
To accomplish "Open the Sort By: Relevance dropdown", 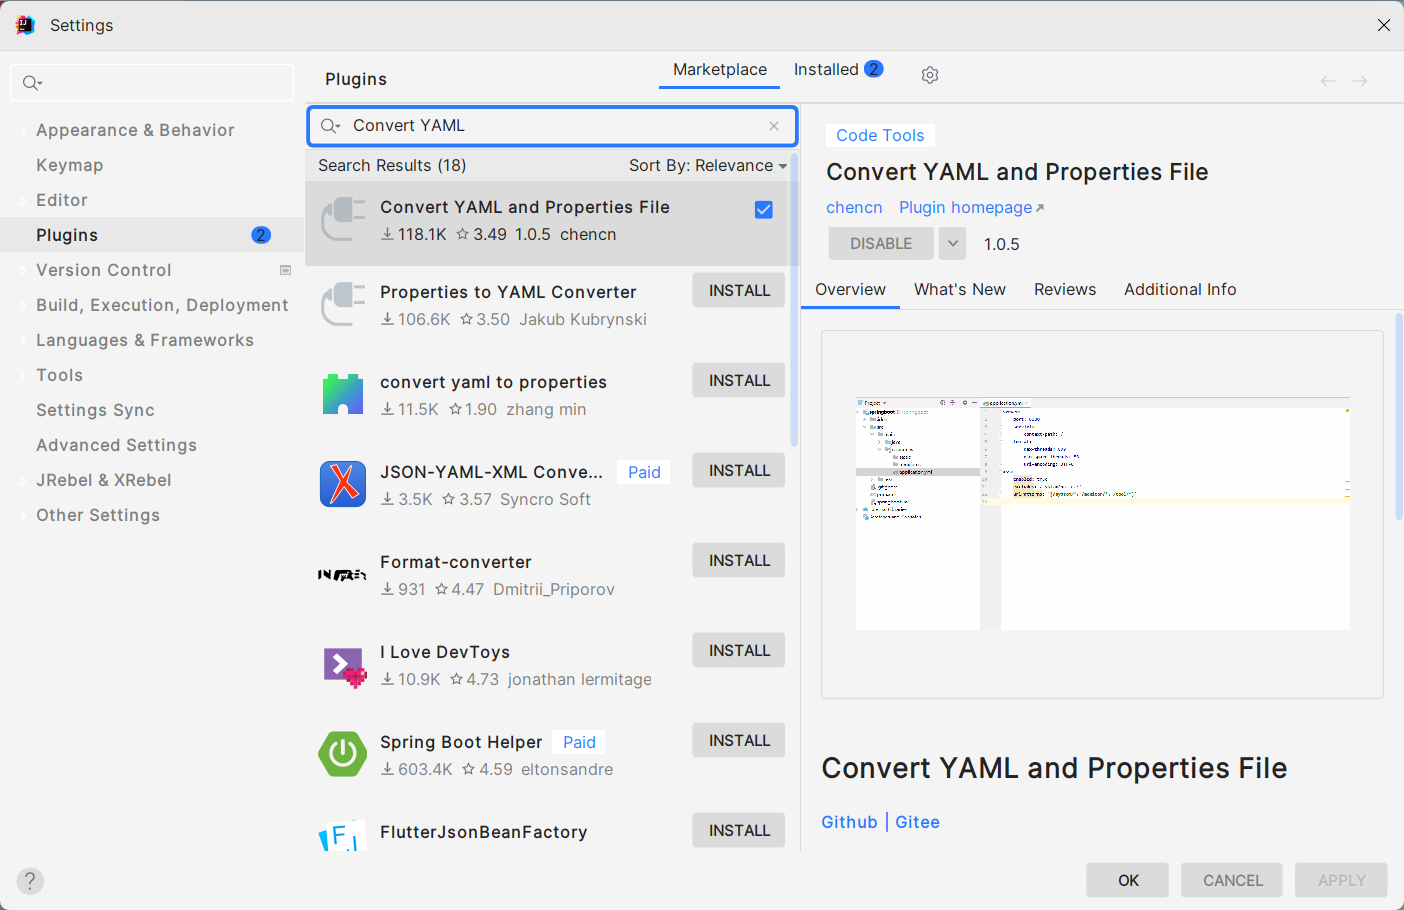I will click(708, 166).
